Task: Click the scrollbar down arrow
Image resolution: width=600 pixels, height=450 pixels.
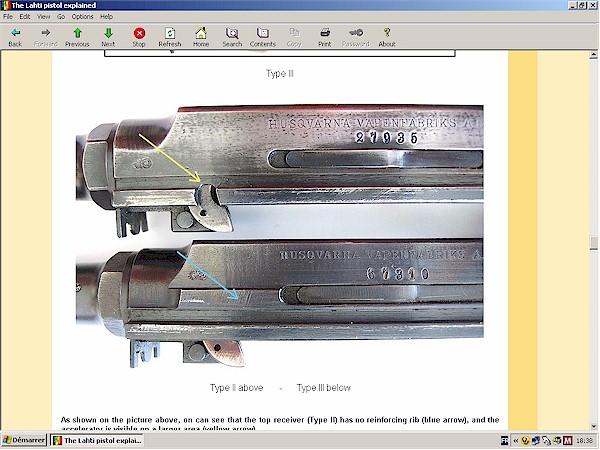Action: [593, 426]
